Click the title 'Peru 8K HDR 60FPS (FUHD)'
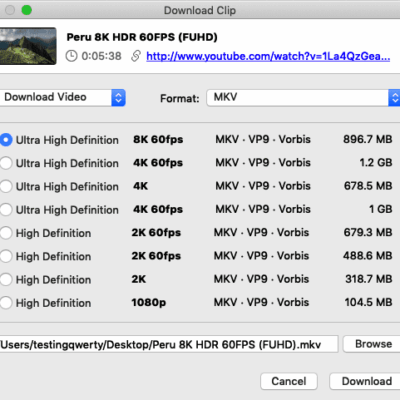Screen dimensions: 400x400 [142, 37]
